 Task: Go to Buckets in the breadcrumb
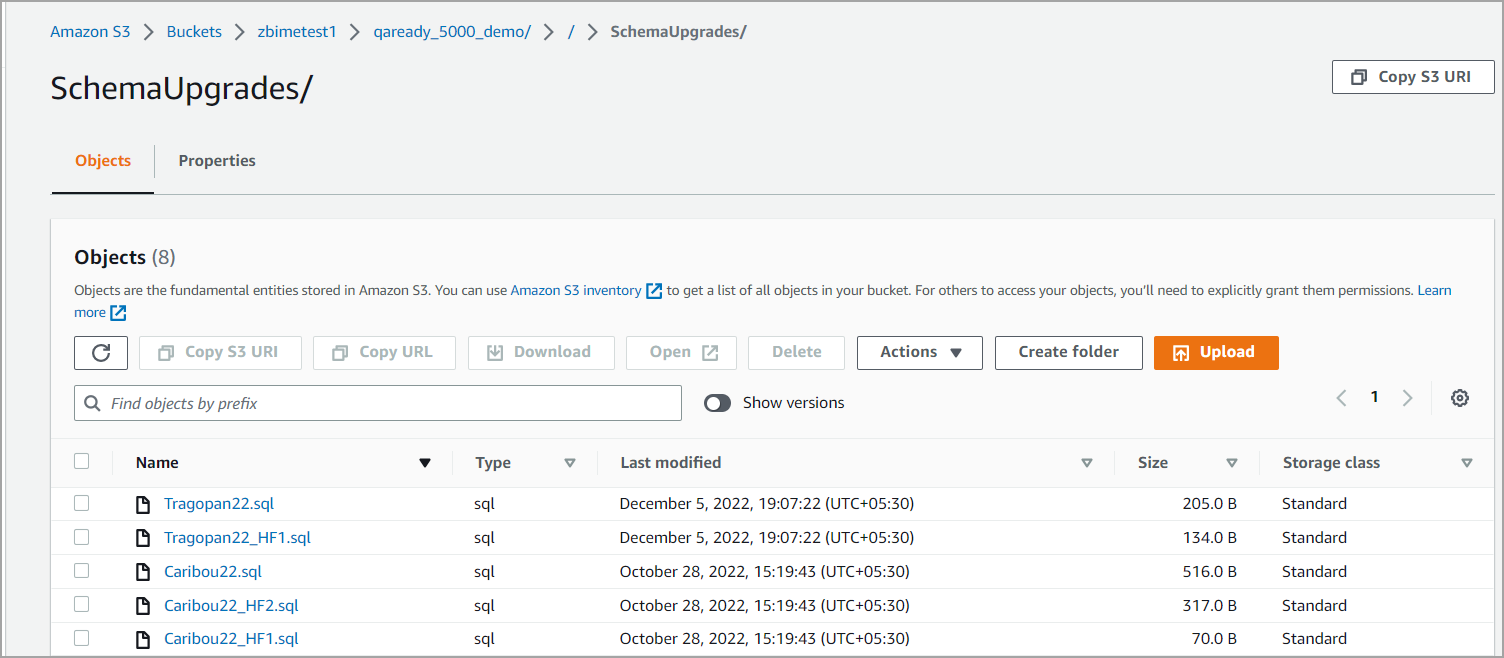point(194,32)
